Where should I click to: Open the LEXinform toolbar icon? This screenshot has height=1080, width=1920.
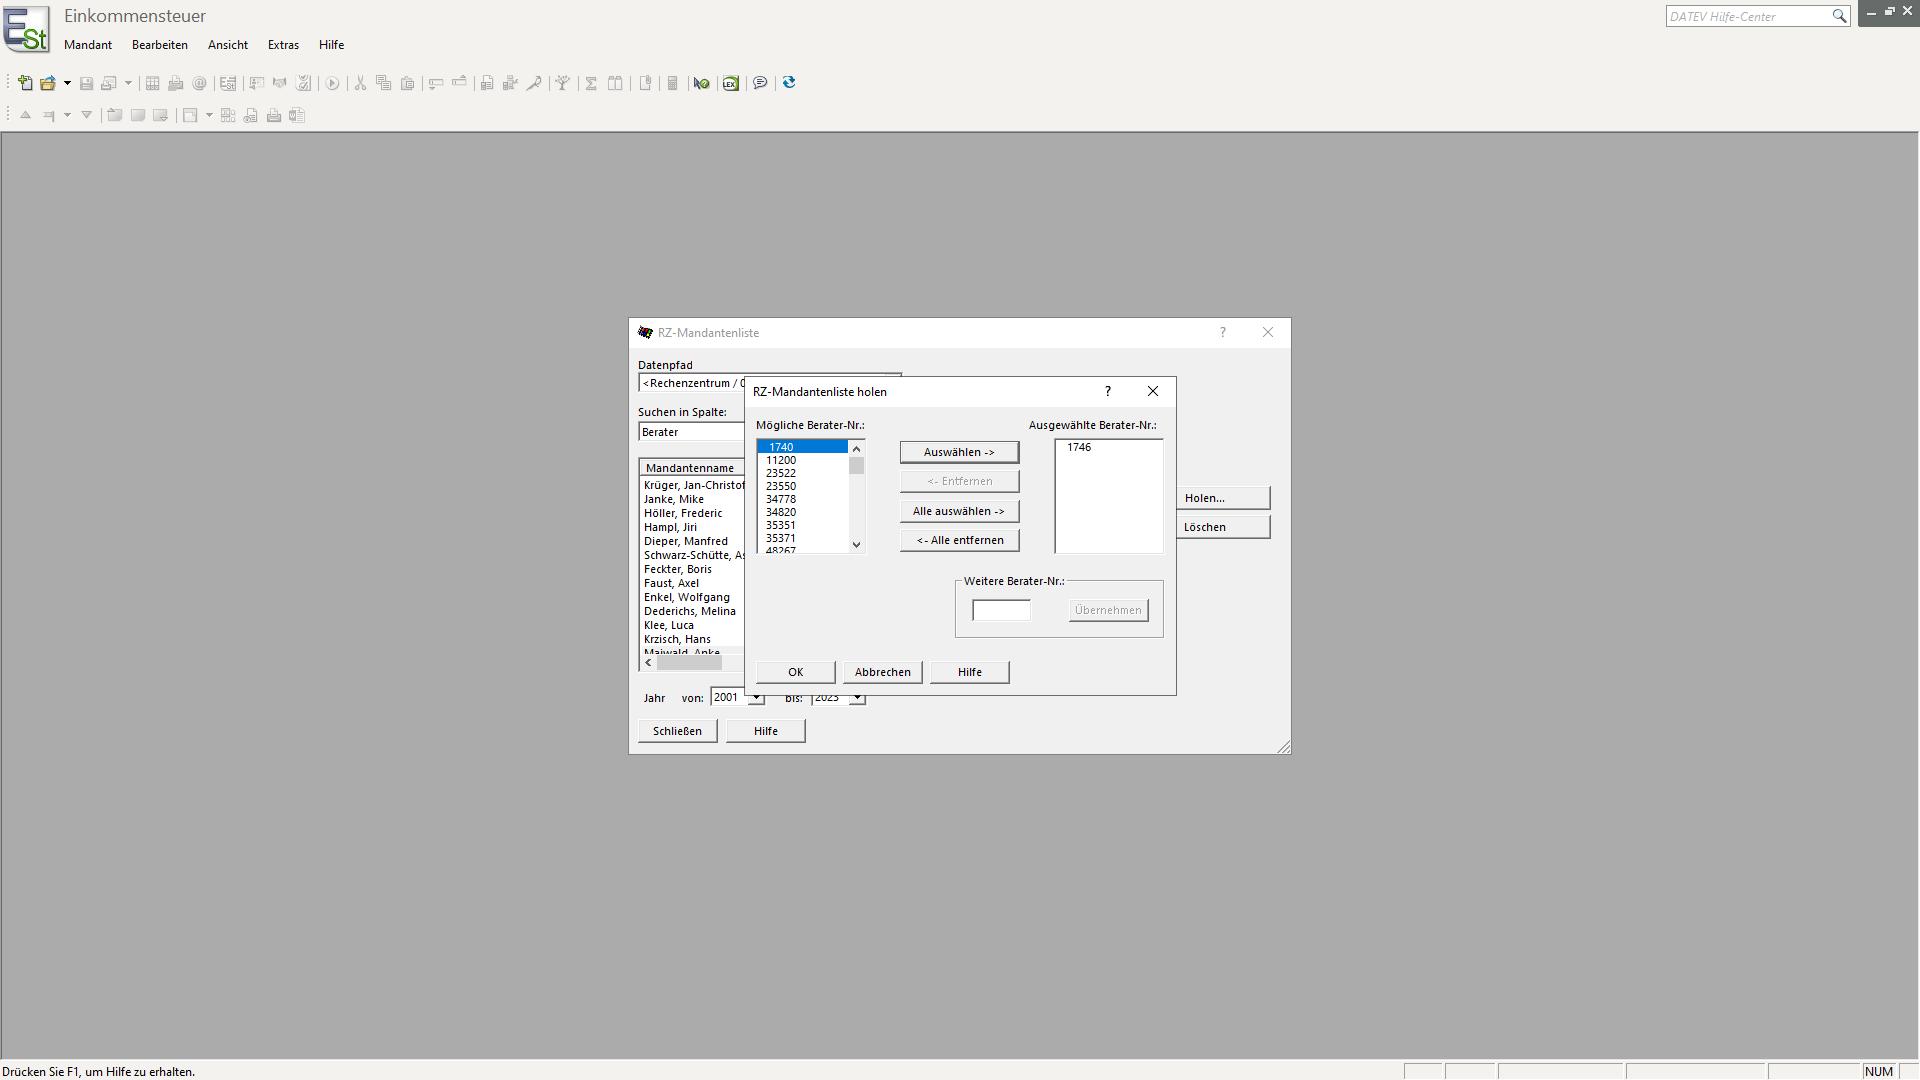tap(731, 83)
